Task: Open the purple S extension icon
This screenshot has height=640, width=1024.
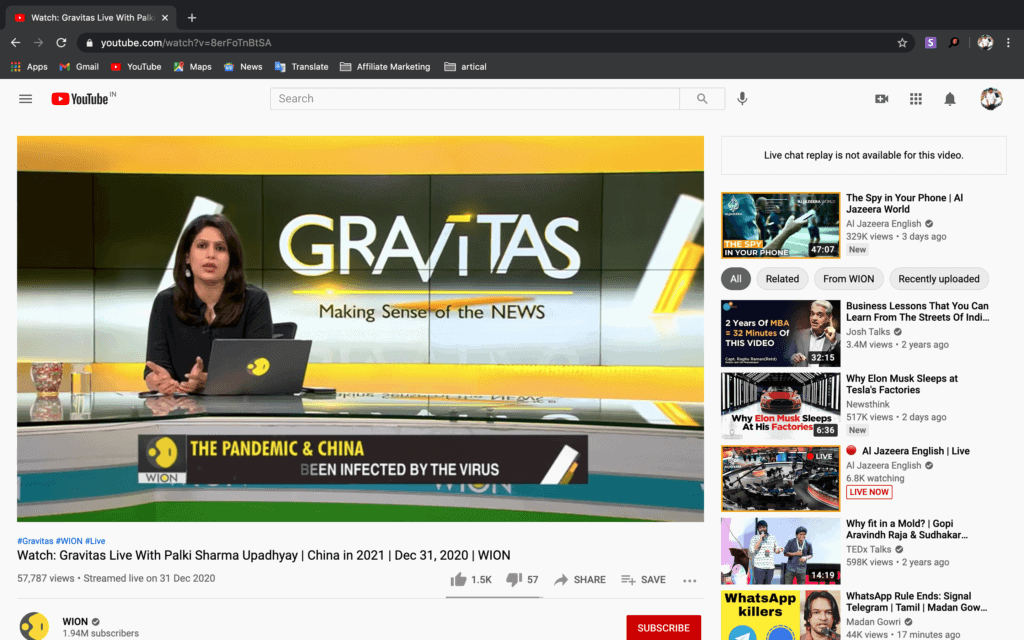Action: [x=931, y=42]
